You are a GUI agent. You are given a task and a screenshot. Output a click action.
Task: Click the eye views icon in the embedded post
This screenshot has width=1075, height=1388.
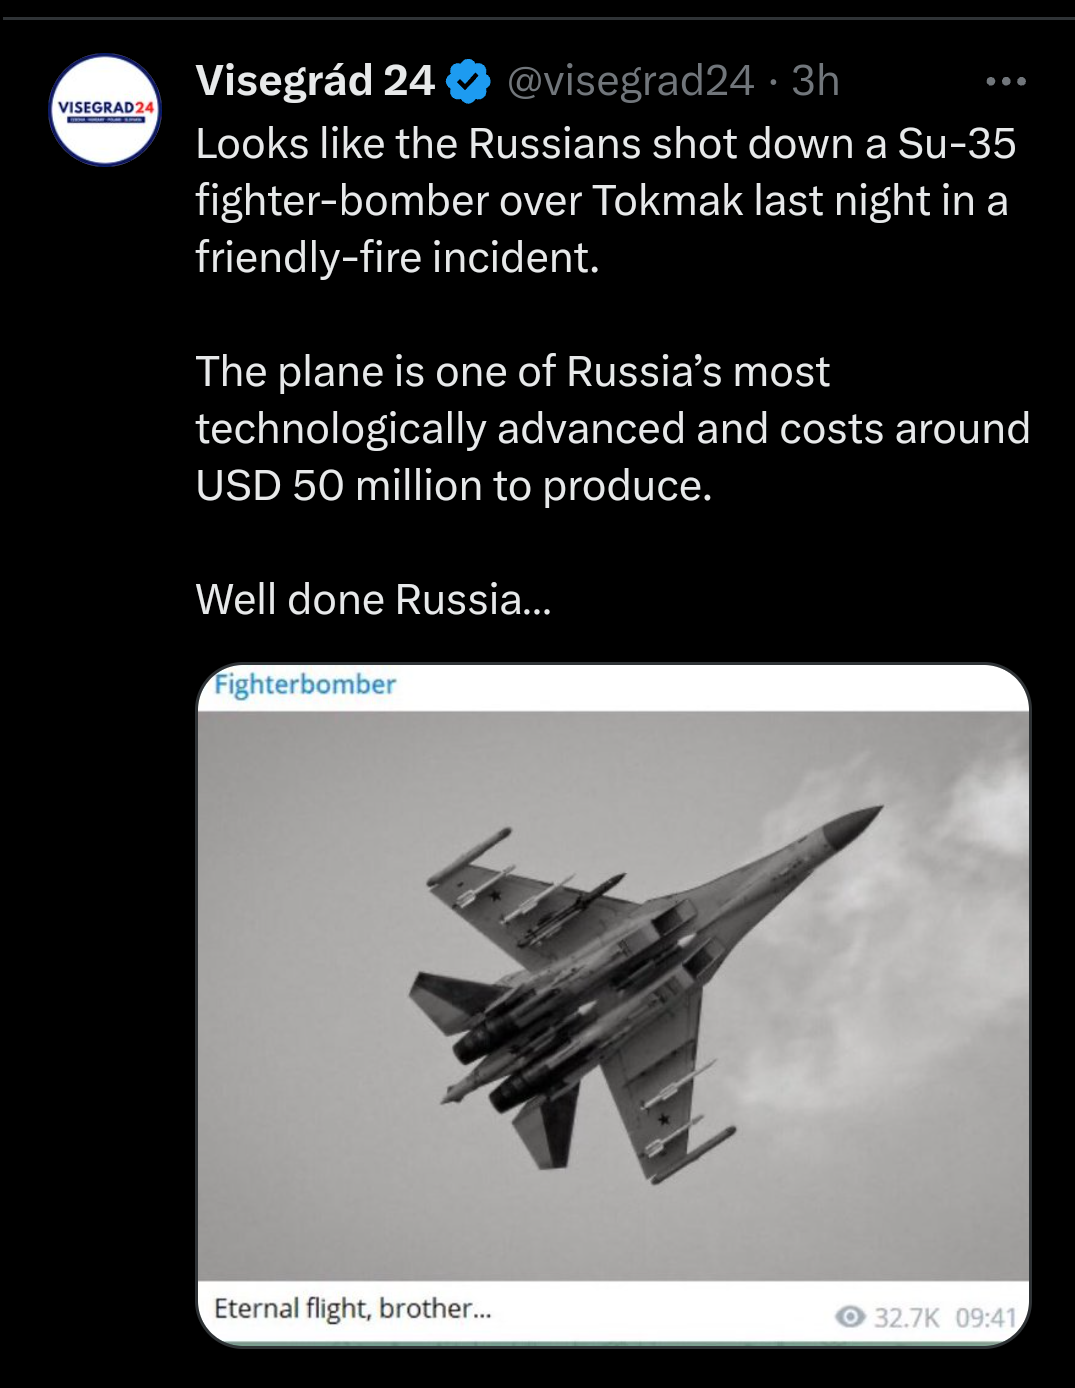(x=850, y=1316)
